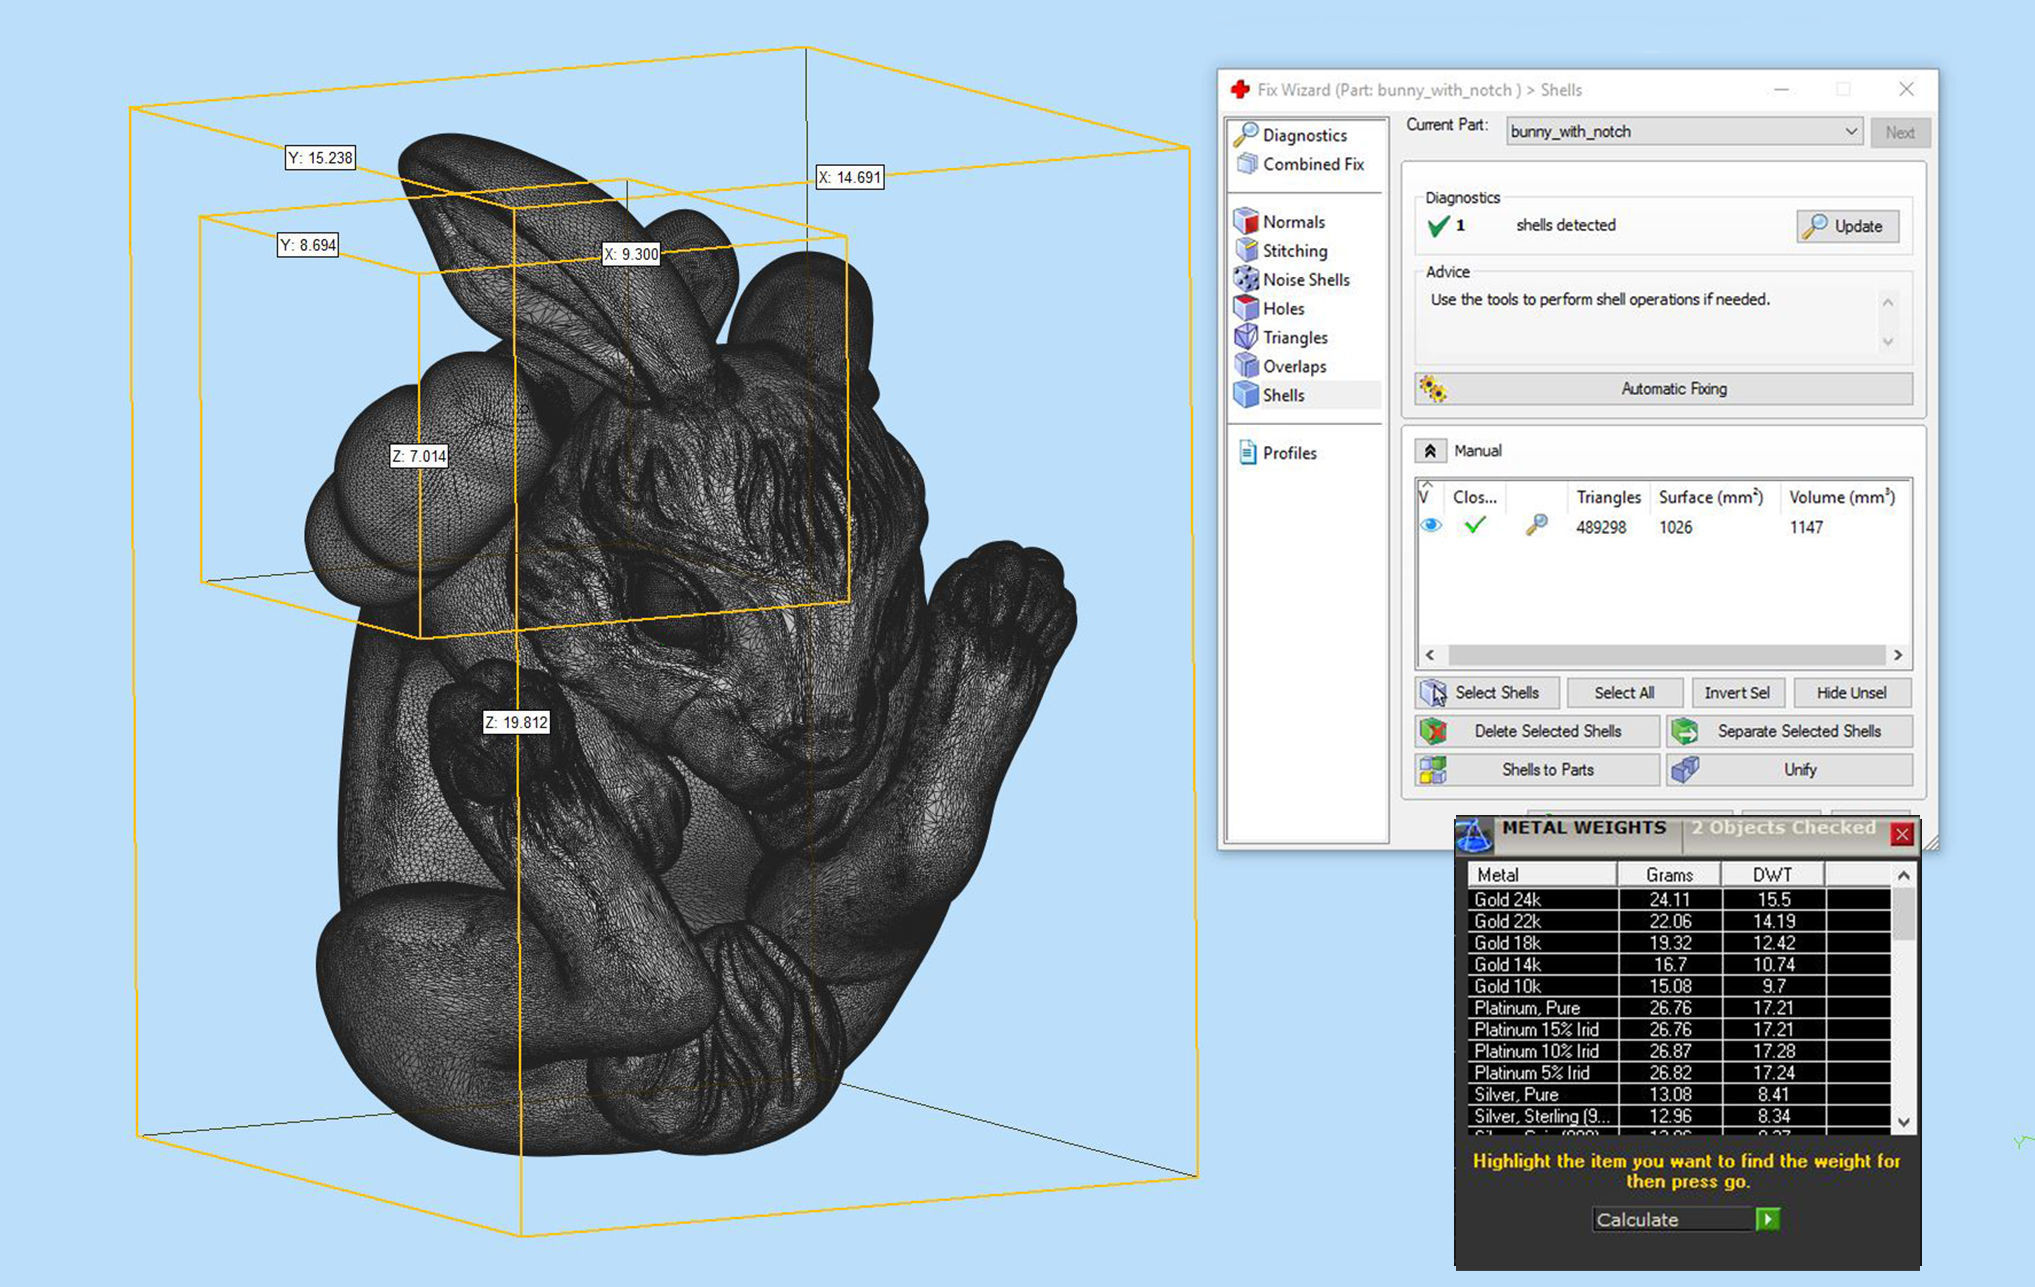Select the Triangles step icon
The height and width of the screenshot is (1287, 2035).
pyautogui.click(x=1246, y=337)
